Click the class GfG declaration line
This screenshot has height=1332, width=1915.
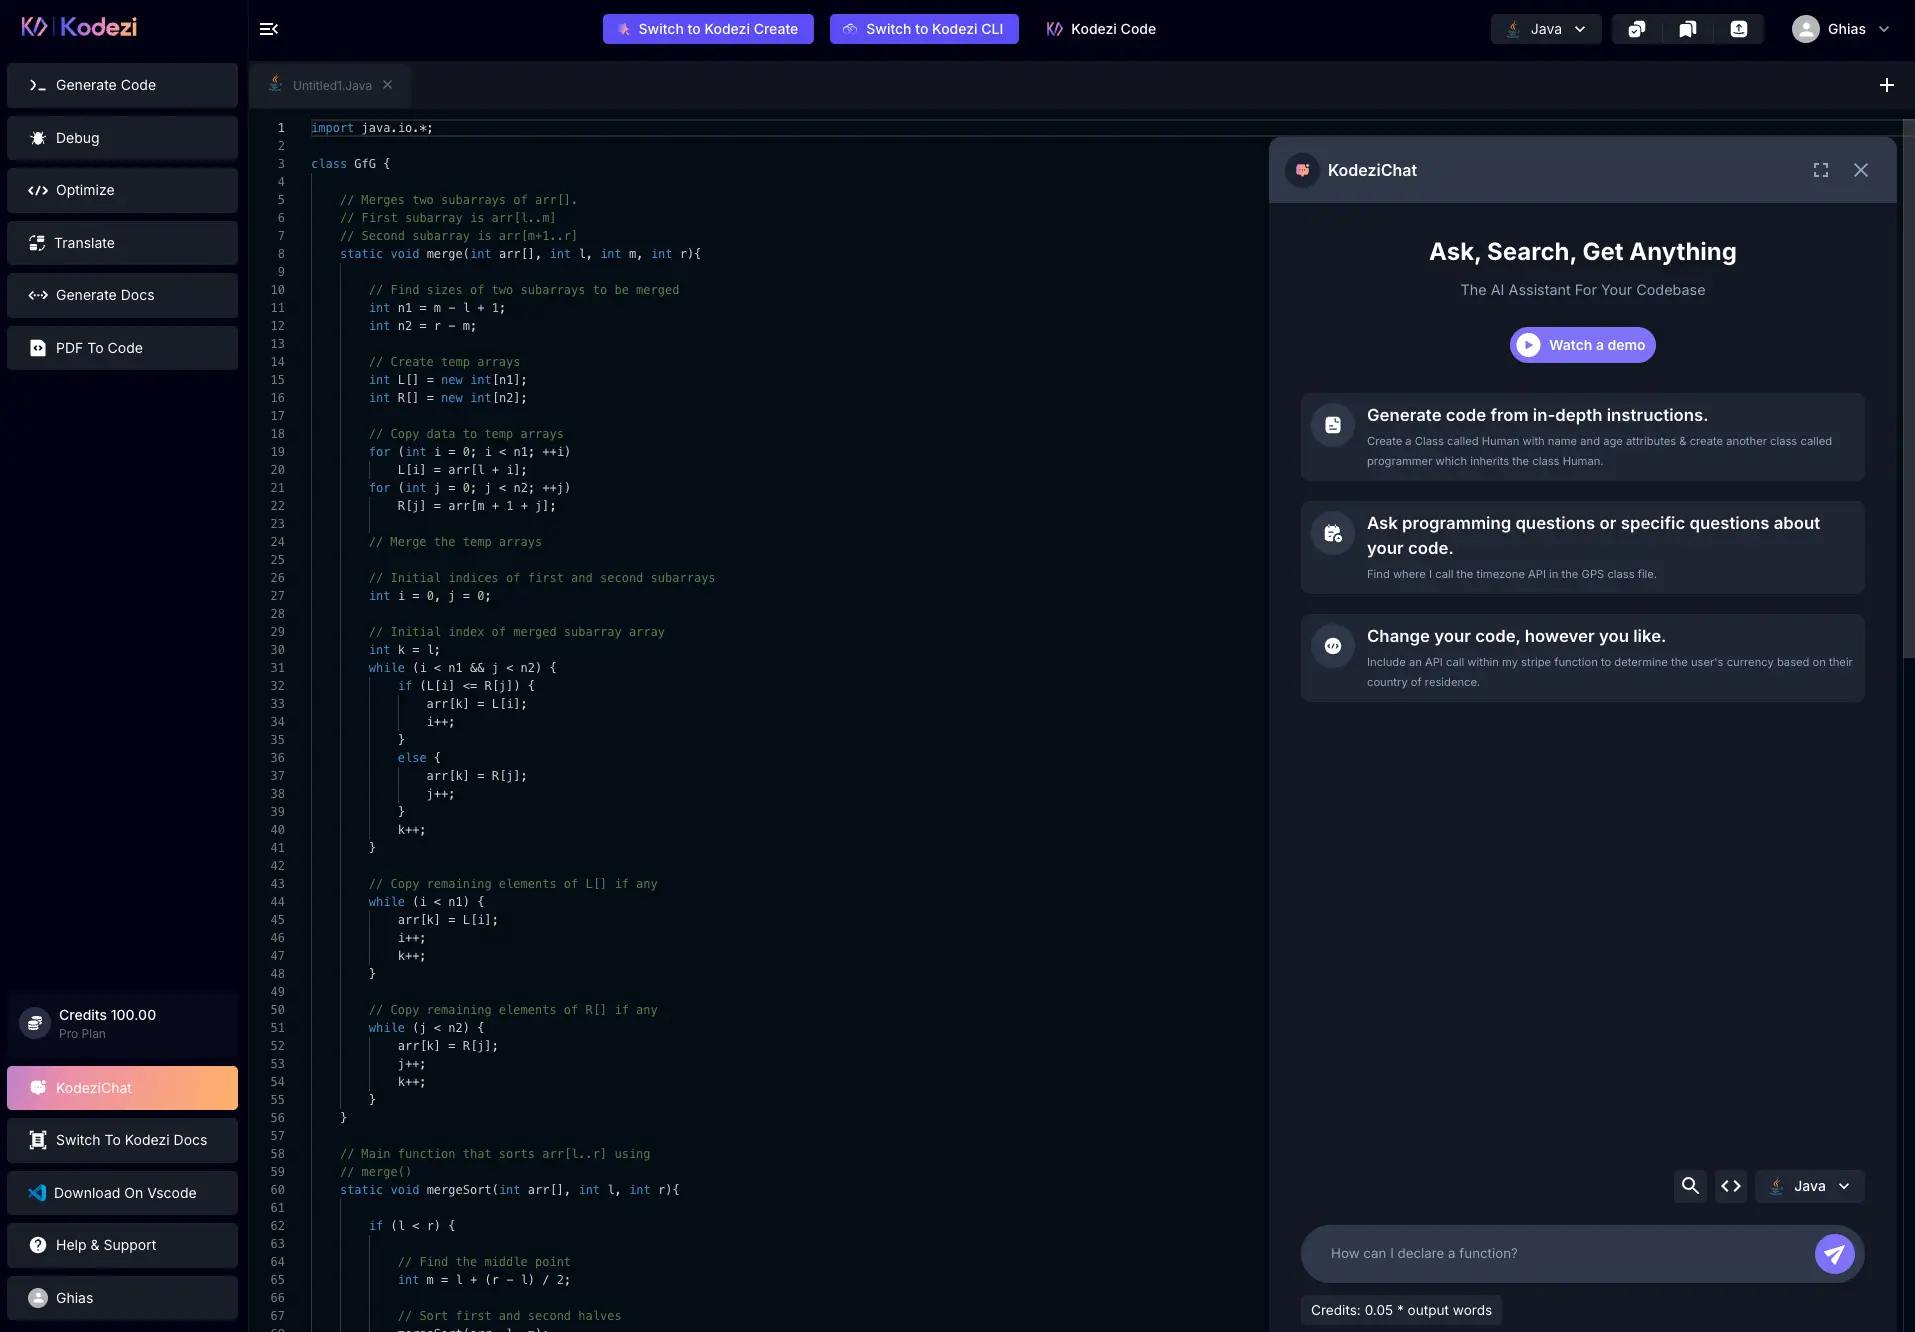pos(350,164)
